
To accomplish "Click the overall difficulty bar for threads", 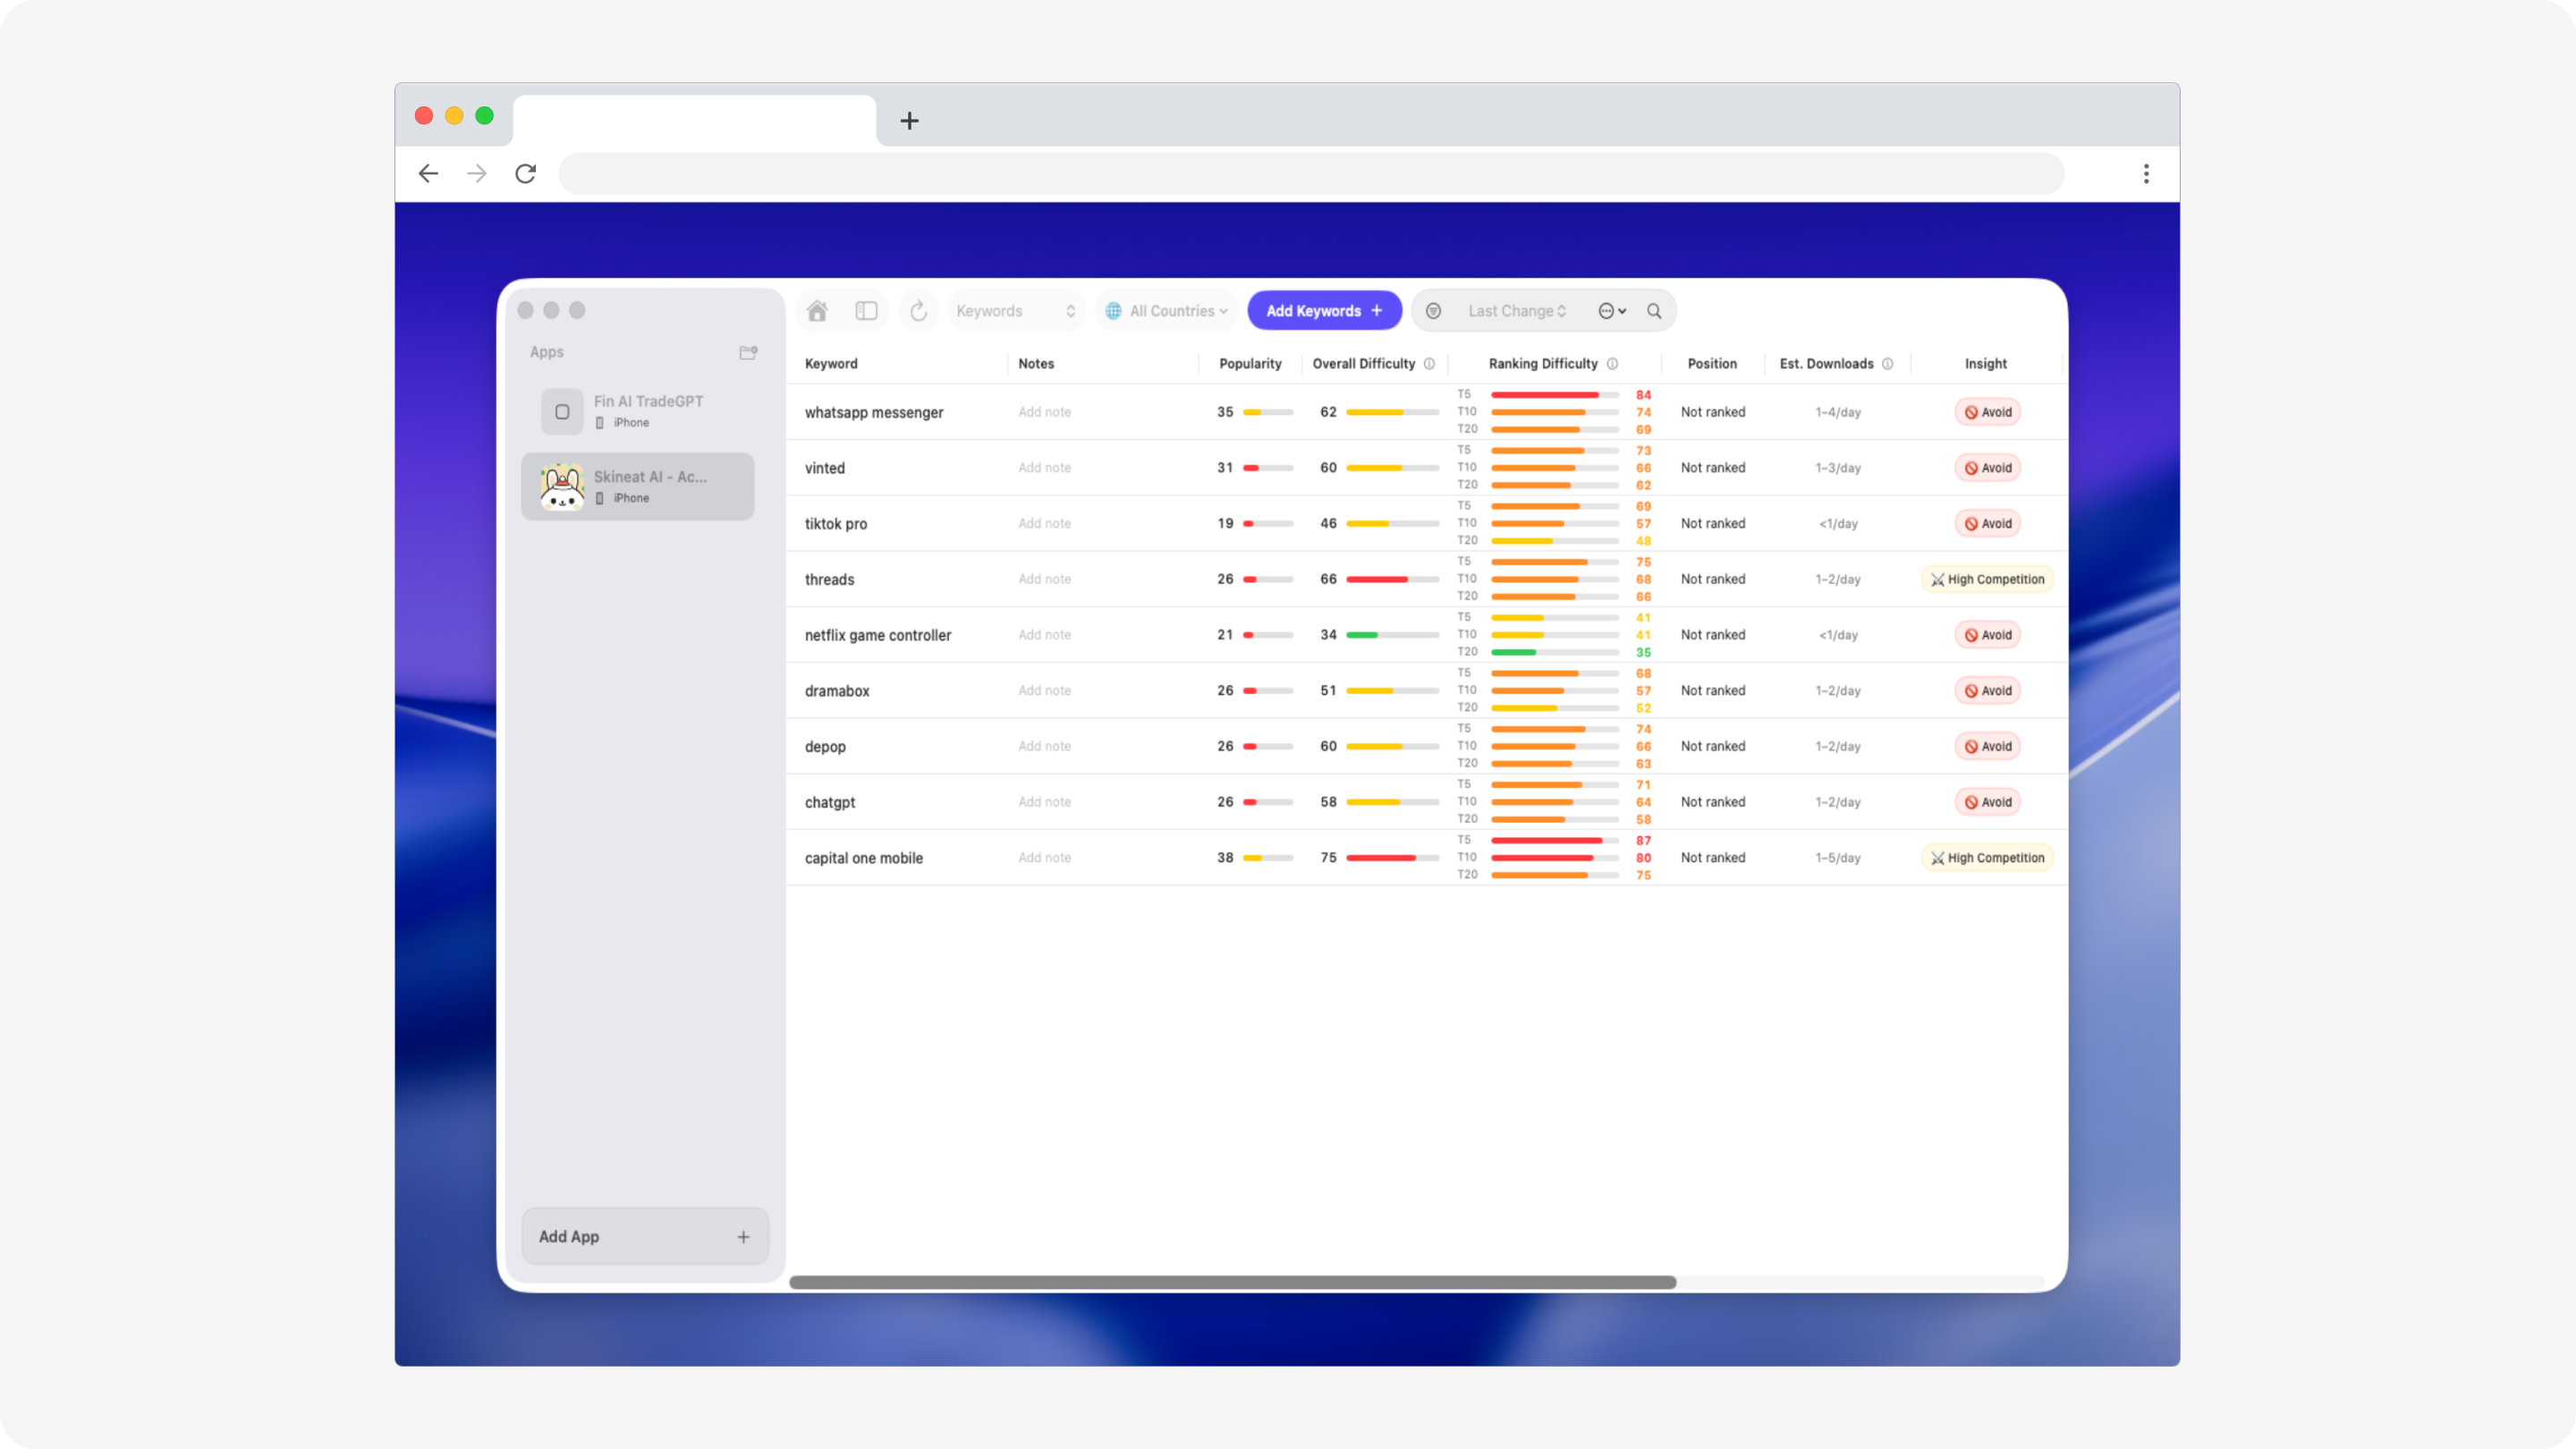I will [1392, 579].
